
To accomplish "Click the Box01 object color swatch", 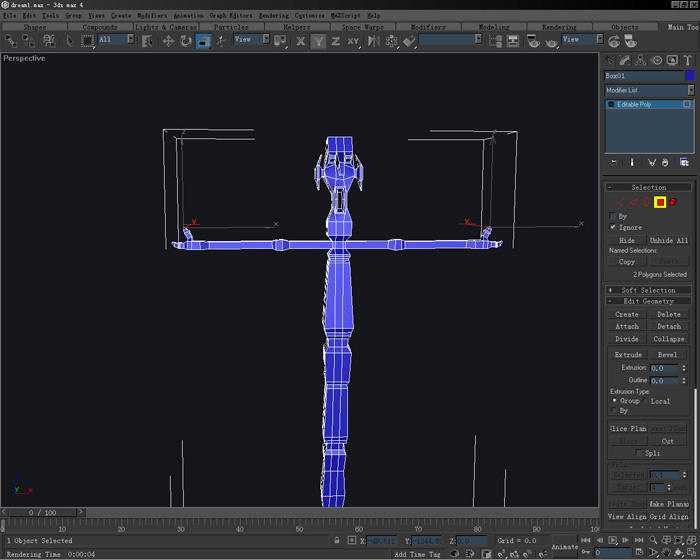I will click(x=690, y=75).
